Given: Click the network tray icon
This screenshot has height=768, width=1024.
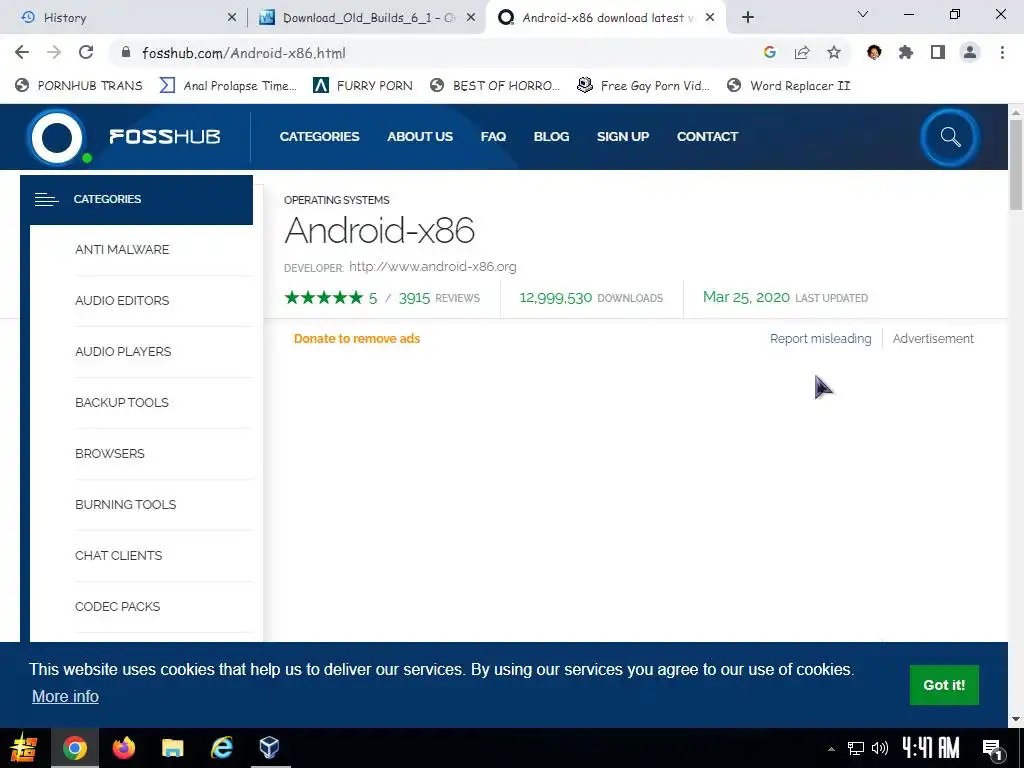Looking at the screenshot, I should click(x=856, y=748).
